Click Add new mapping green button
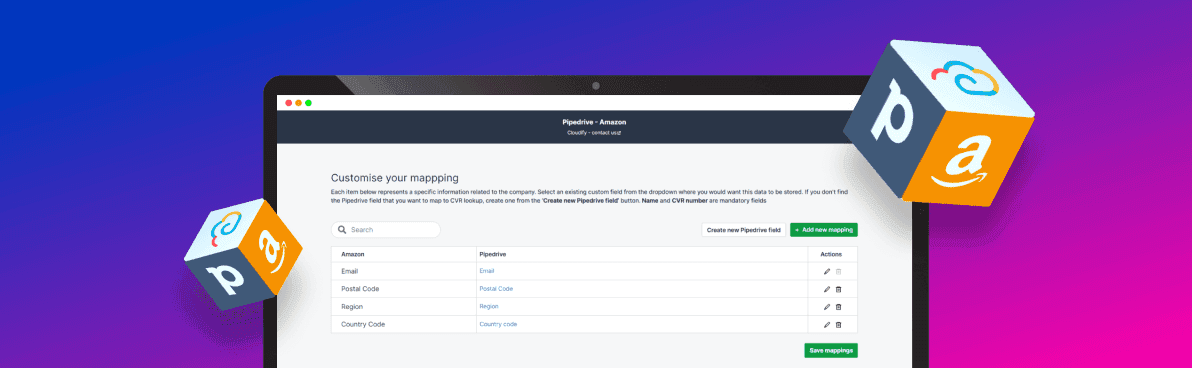The image size is (1192, 368). click(x=824, y=230)
